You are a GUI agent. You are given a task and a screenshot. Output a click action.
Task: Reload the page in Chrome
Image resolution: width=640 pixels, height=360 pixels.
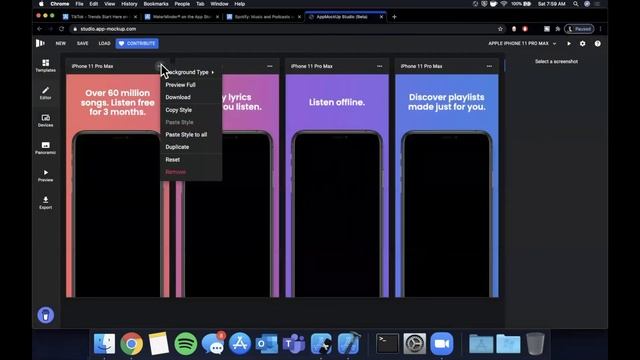[61, 29]
